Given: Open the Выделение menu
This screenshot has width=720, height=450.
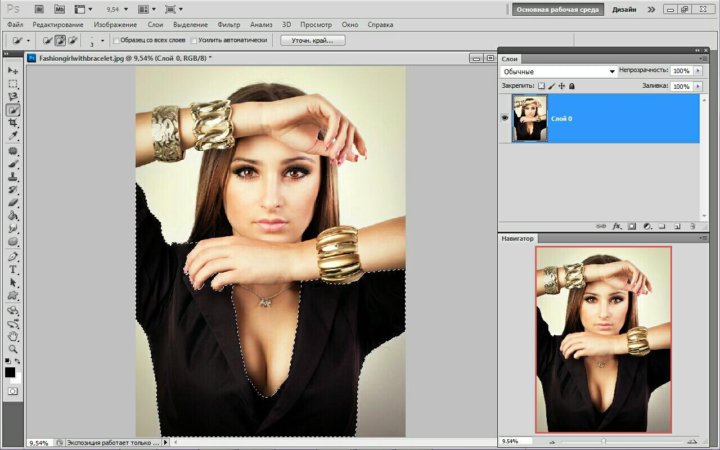Looking at the screenshot, I should pyautogui.click(x=190, y=25).
